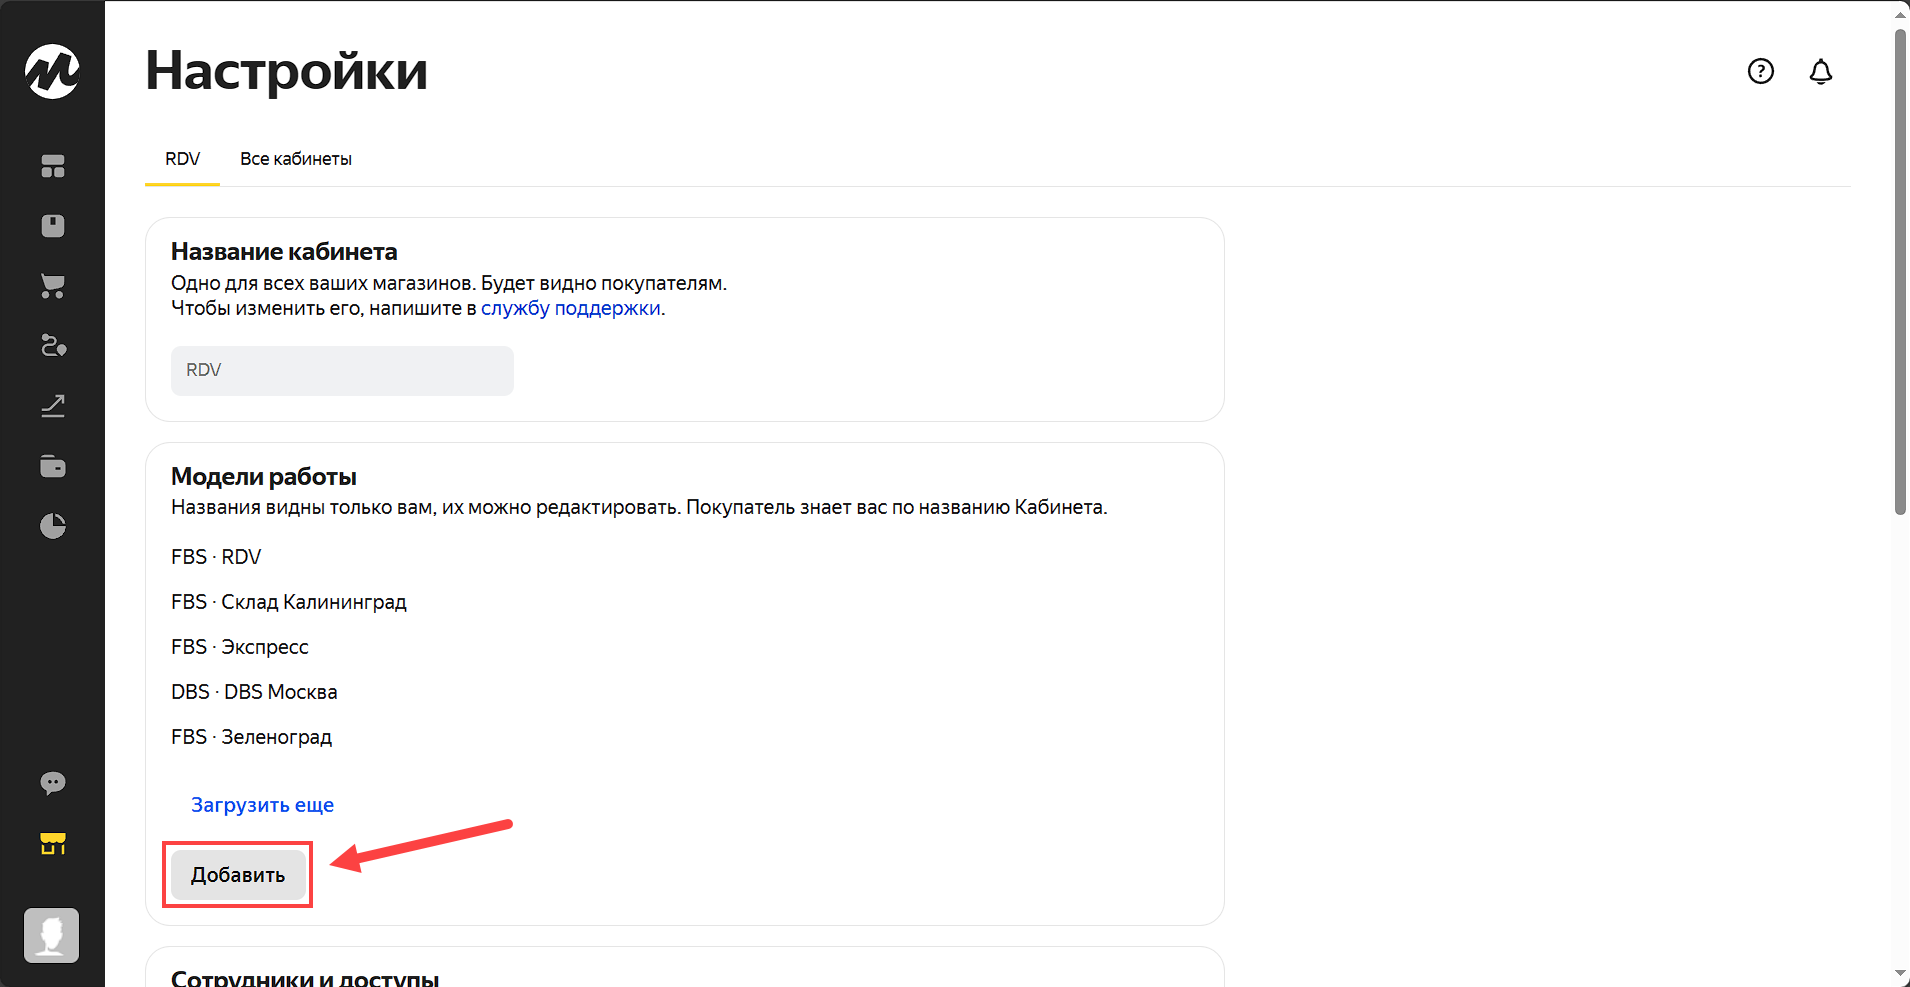Select the FBS · Зеленоград row
This screenshot has height=987, width=1910.
click(x=251, y=737)
